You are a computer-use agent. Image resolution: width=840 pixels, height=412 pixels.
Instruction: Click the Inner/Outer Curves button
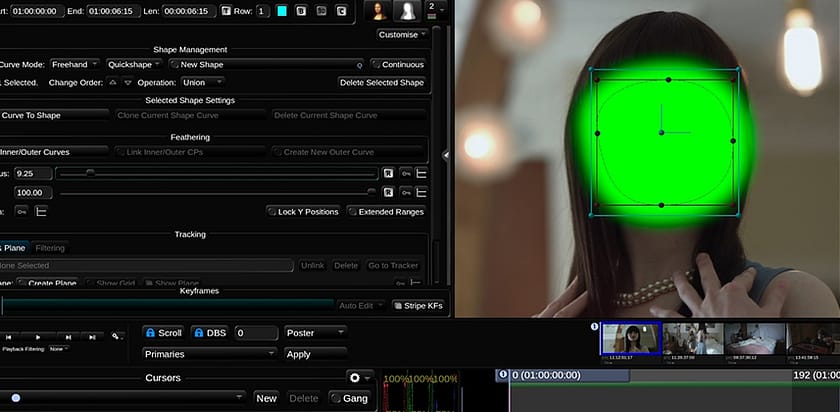pyautogui.click(x=54, y=152)
